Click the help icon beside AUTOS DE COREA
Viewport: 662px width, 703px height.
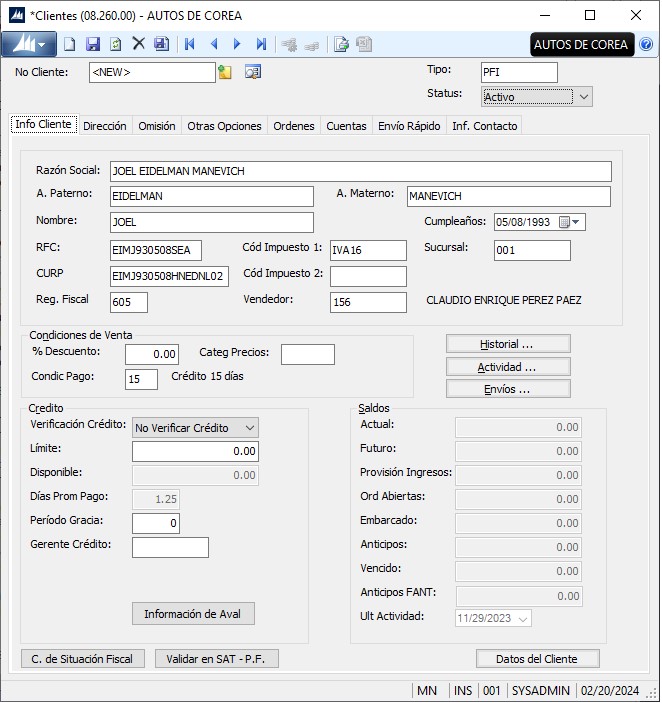646,45
